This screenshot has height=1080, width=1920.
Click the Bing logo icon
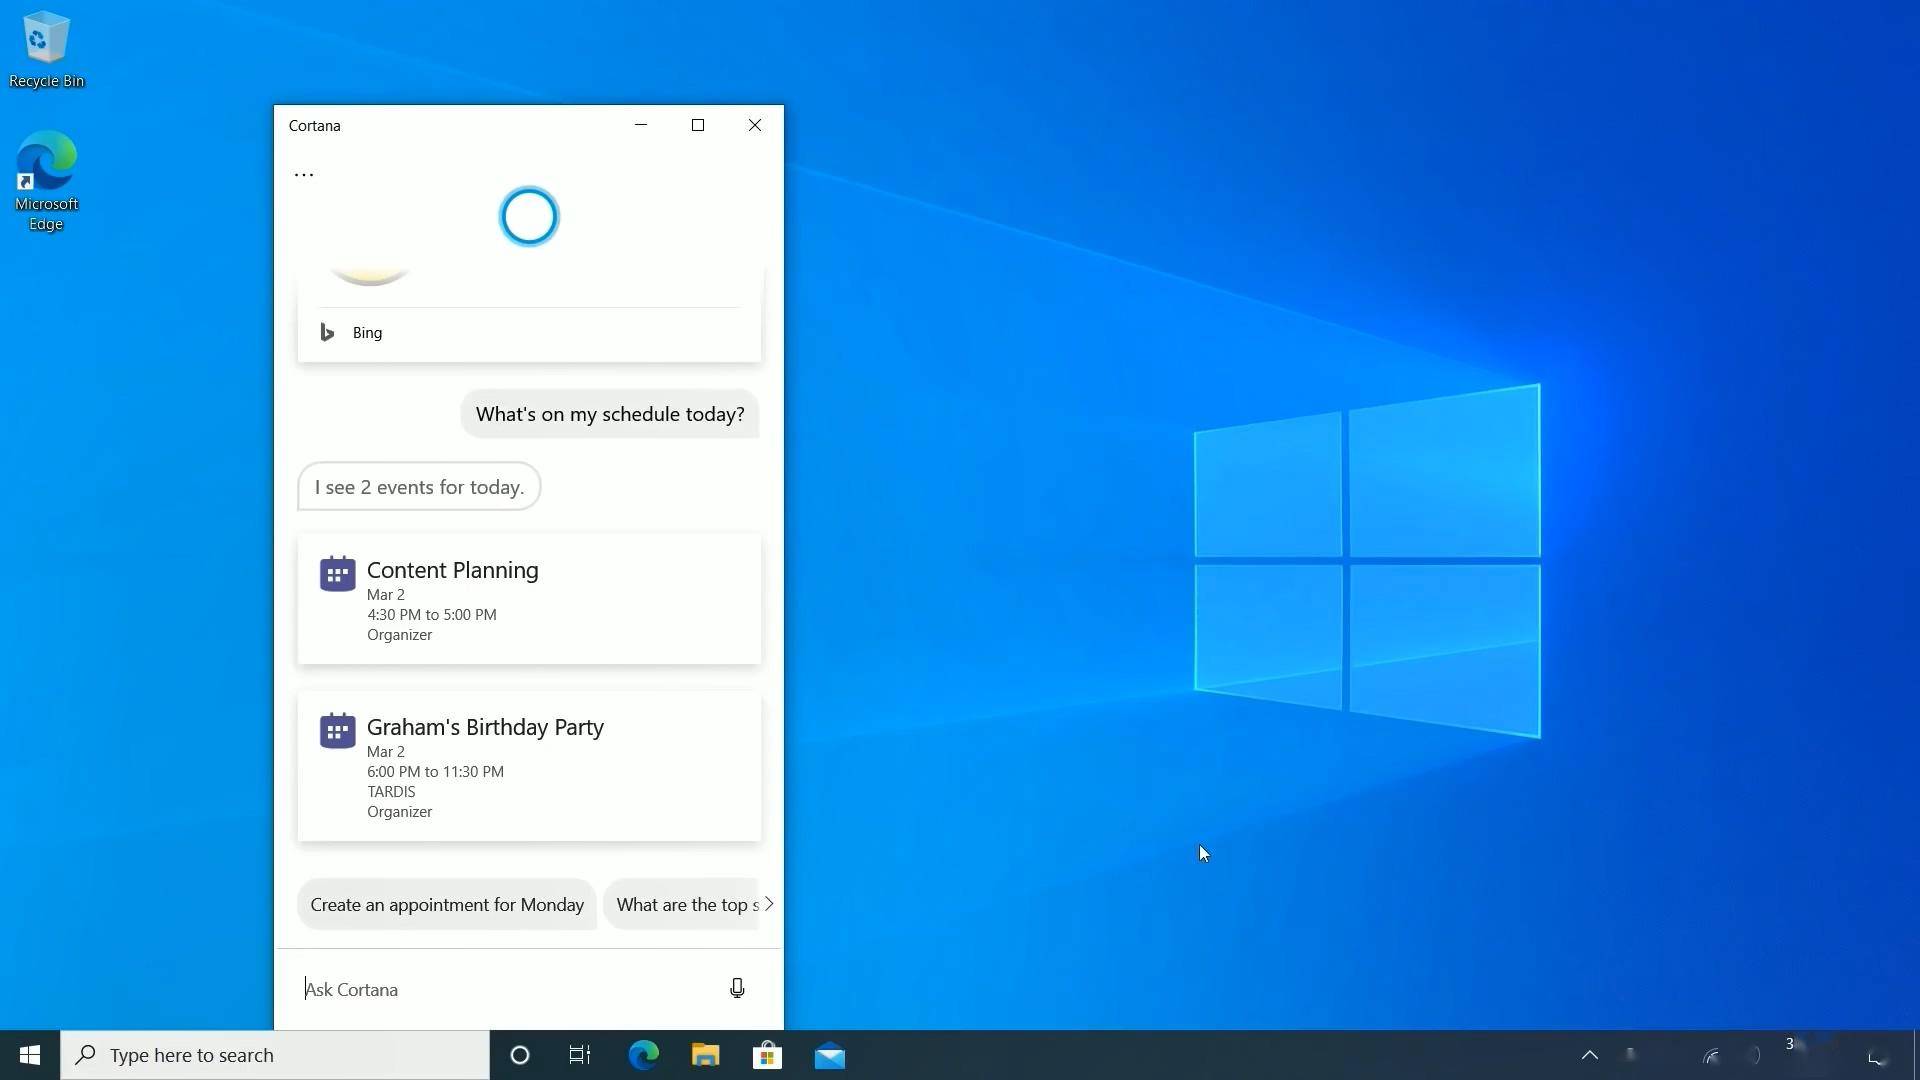[327, 332]
